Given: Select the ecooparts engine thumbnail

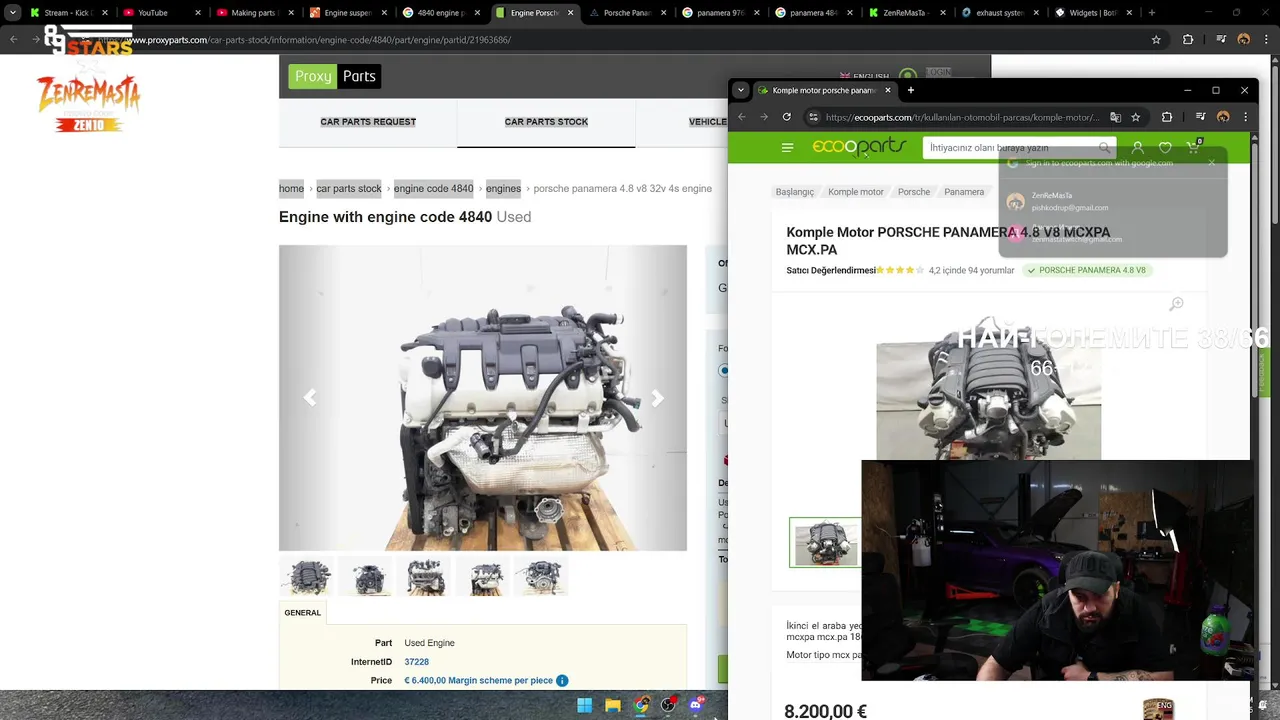Looking at the screenshot, I should (825, 543).
